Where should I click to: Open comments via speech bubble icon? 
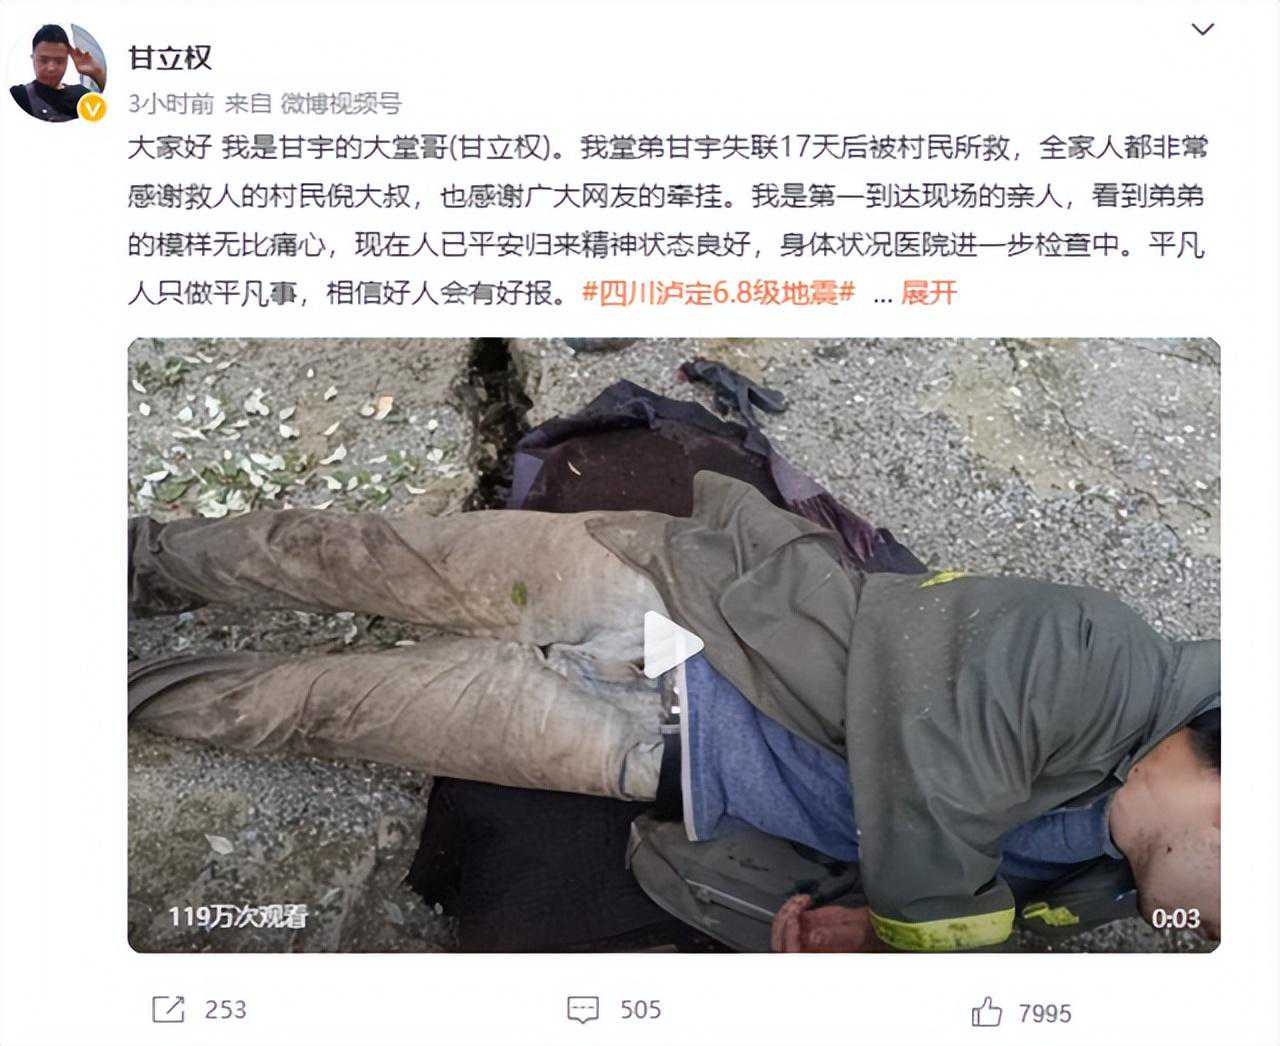click(x=583, y=1010)
